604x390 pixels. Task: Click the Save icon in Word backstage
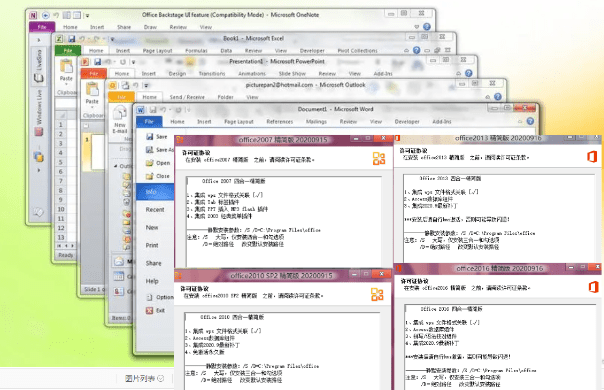[x=149, y=136]
